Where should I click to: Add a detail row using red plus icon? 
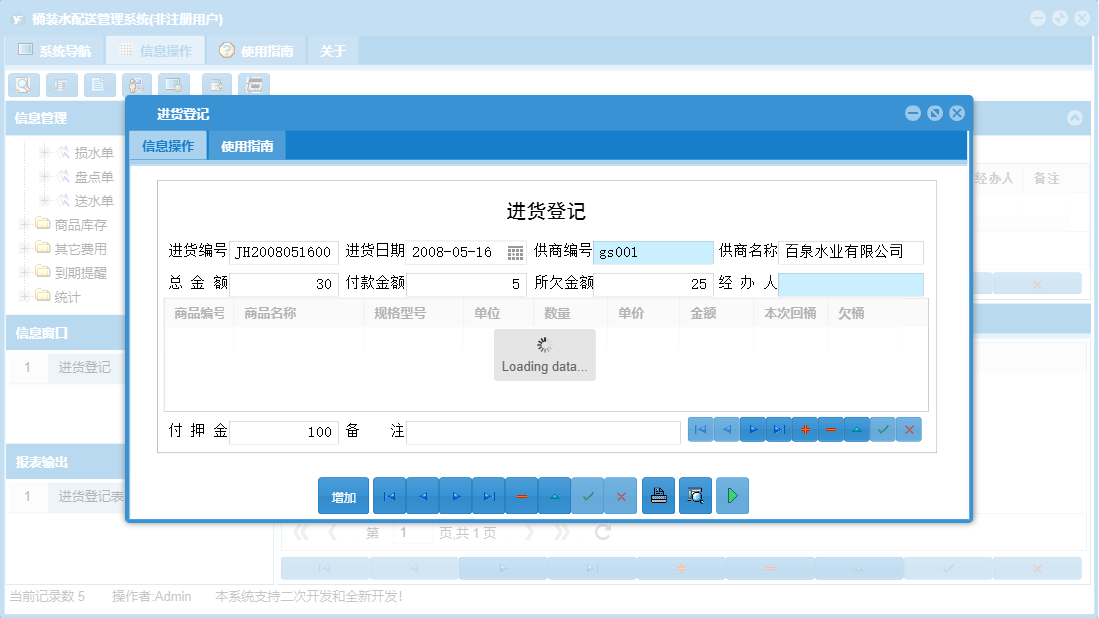pyautogui.click(x=804, y=429)
